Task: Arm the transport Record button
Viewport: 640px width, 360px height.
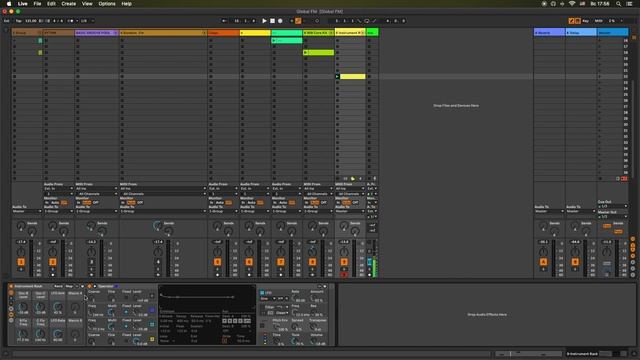Action: coord(280,21)
